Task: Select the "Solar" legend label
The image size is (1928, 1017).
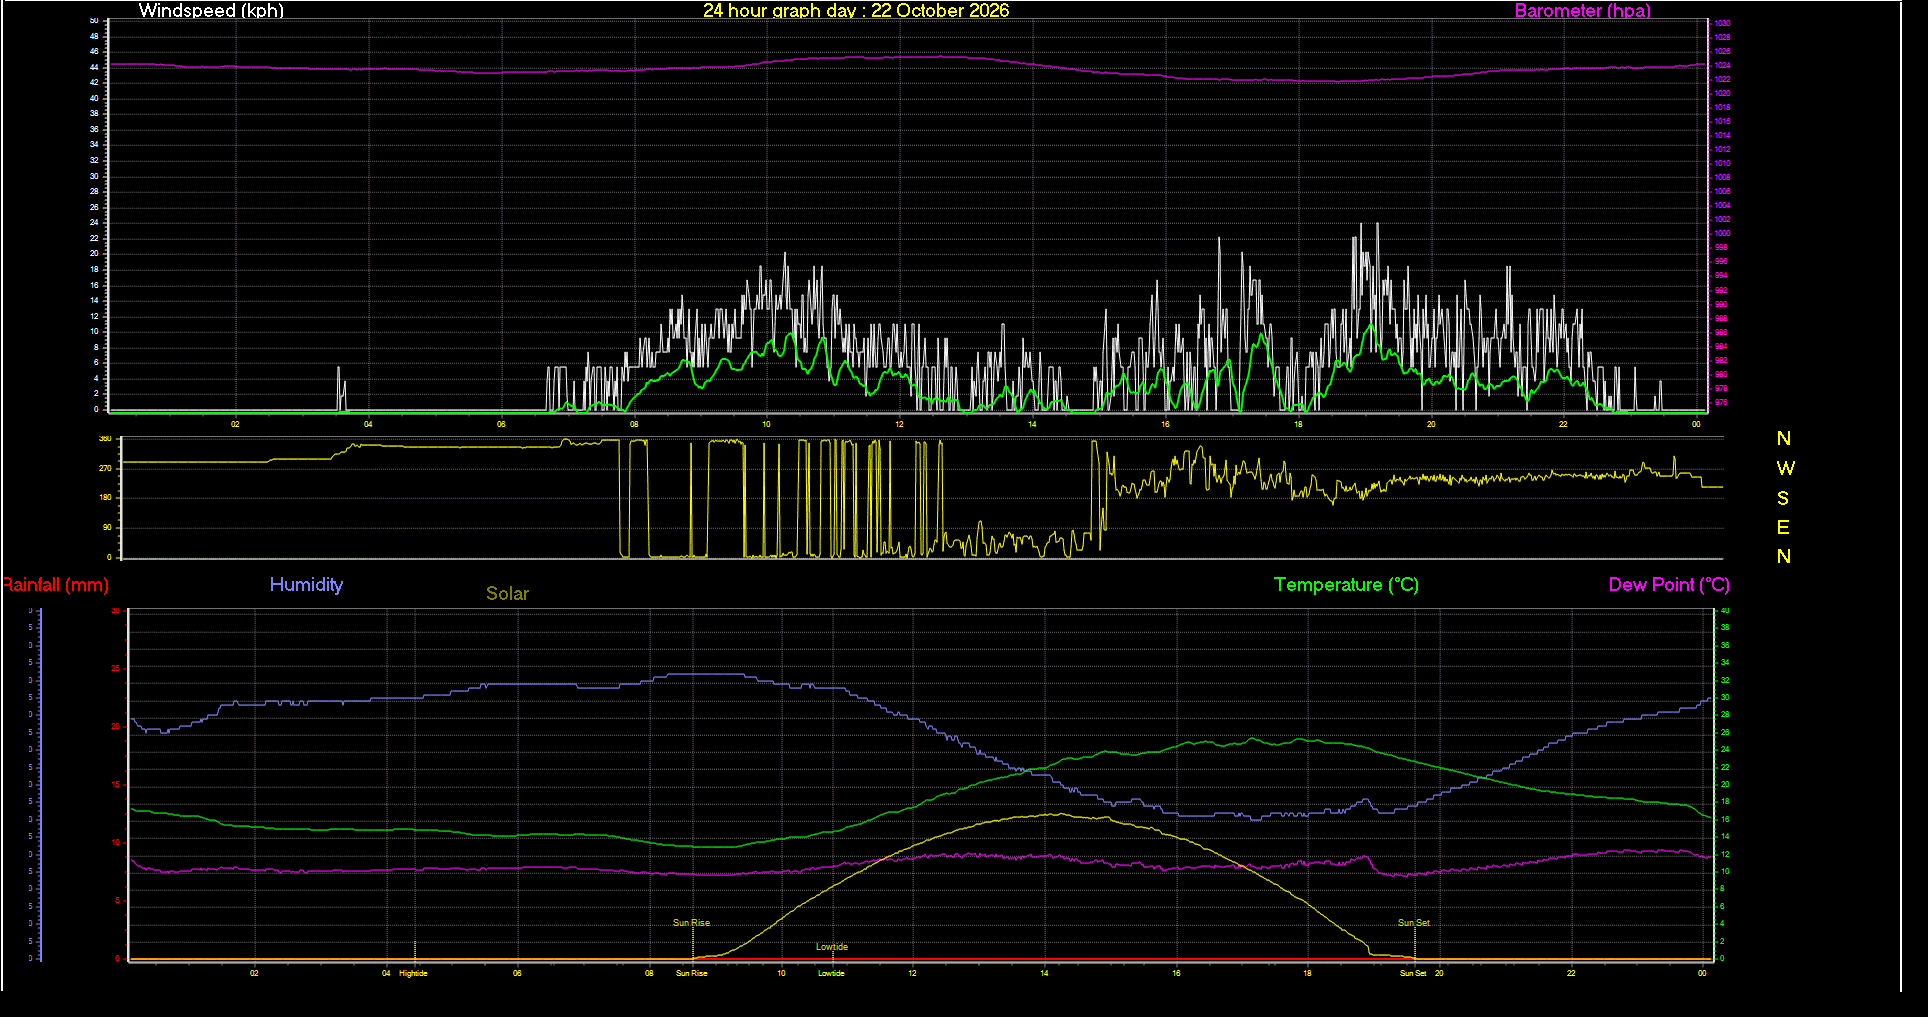Action: [507, 594]
